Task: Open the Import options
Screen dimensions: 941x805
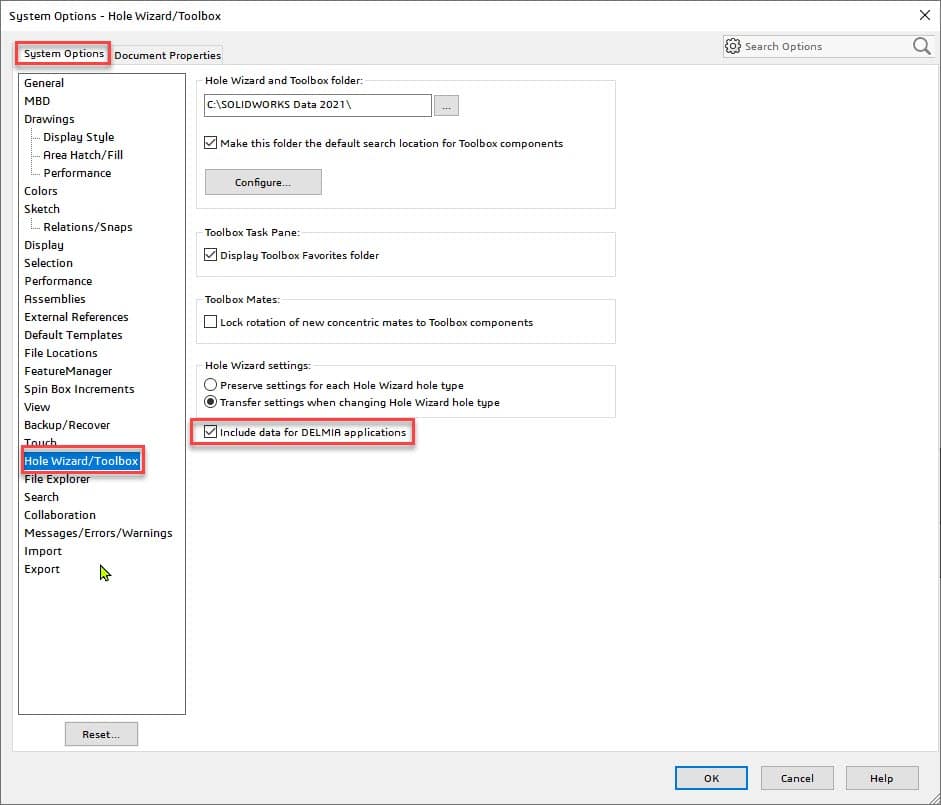Action: click(x=43, y=551)
